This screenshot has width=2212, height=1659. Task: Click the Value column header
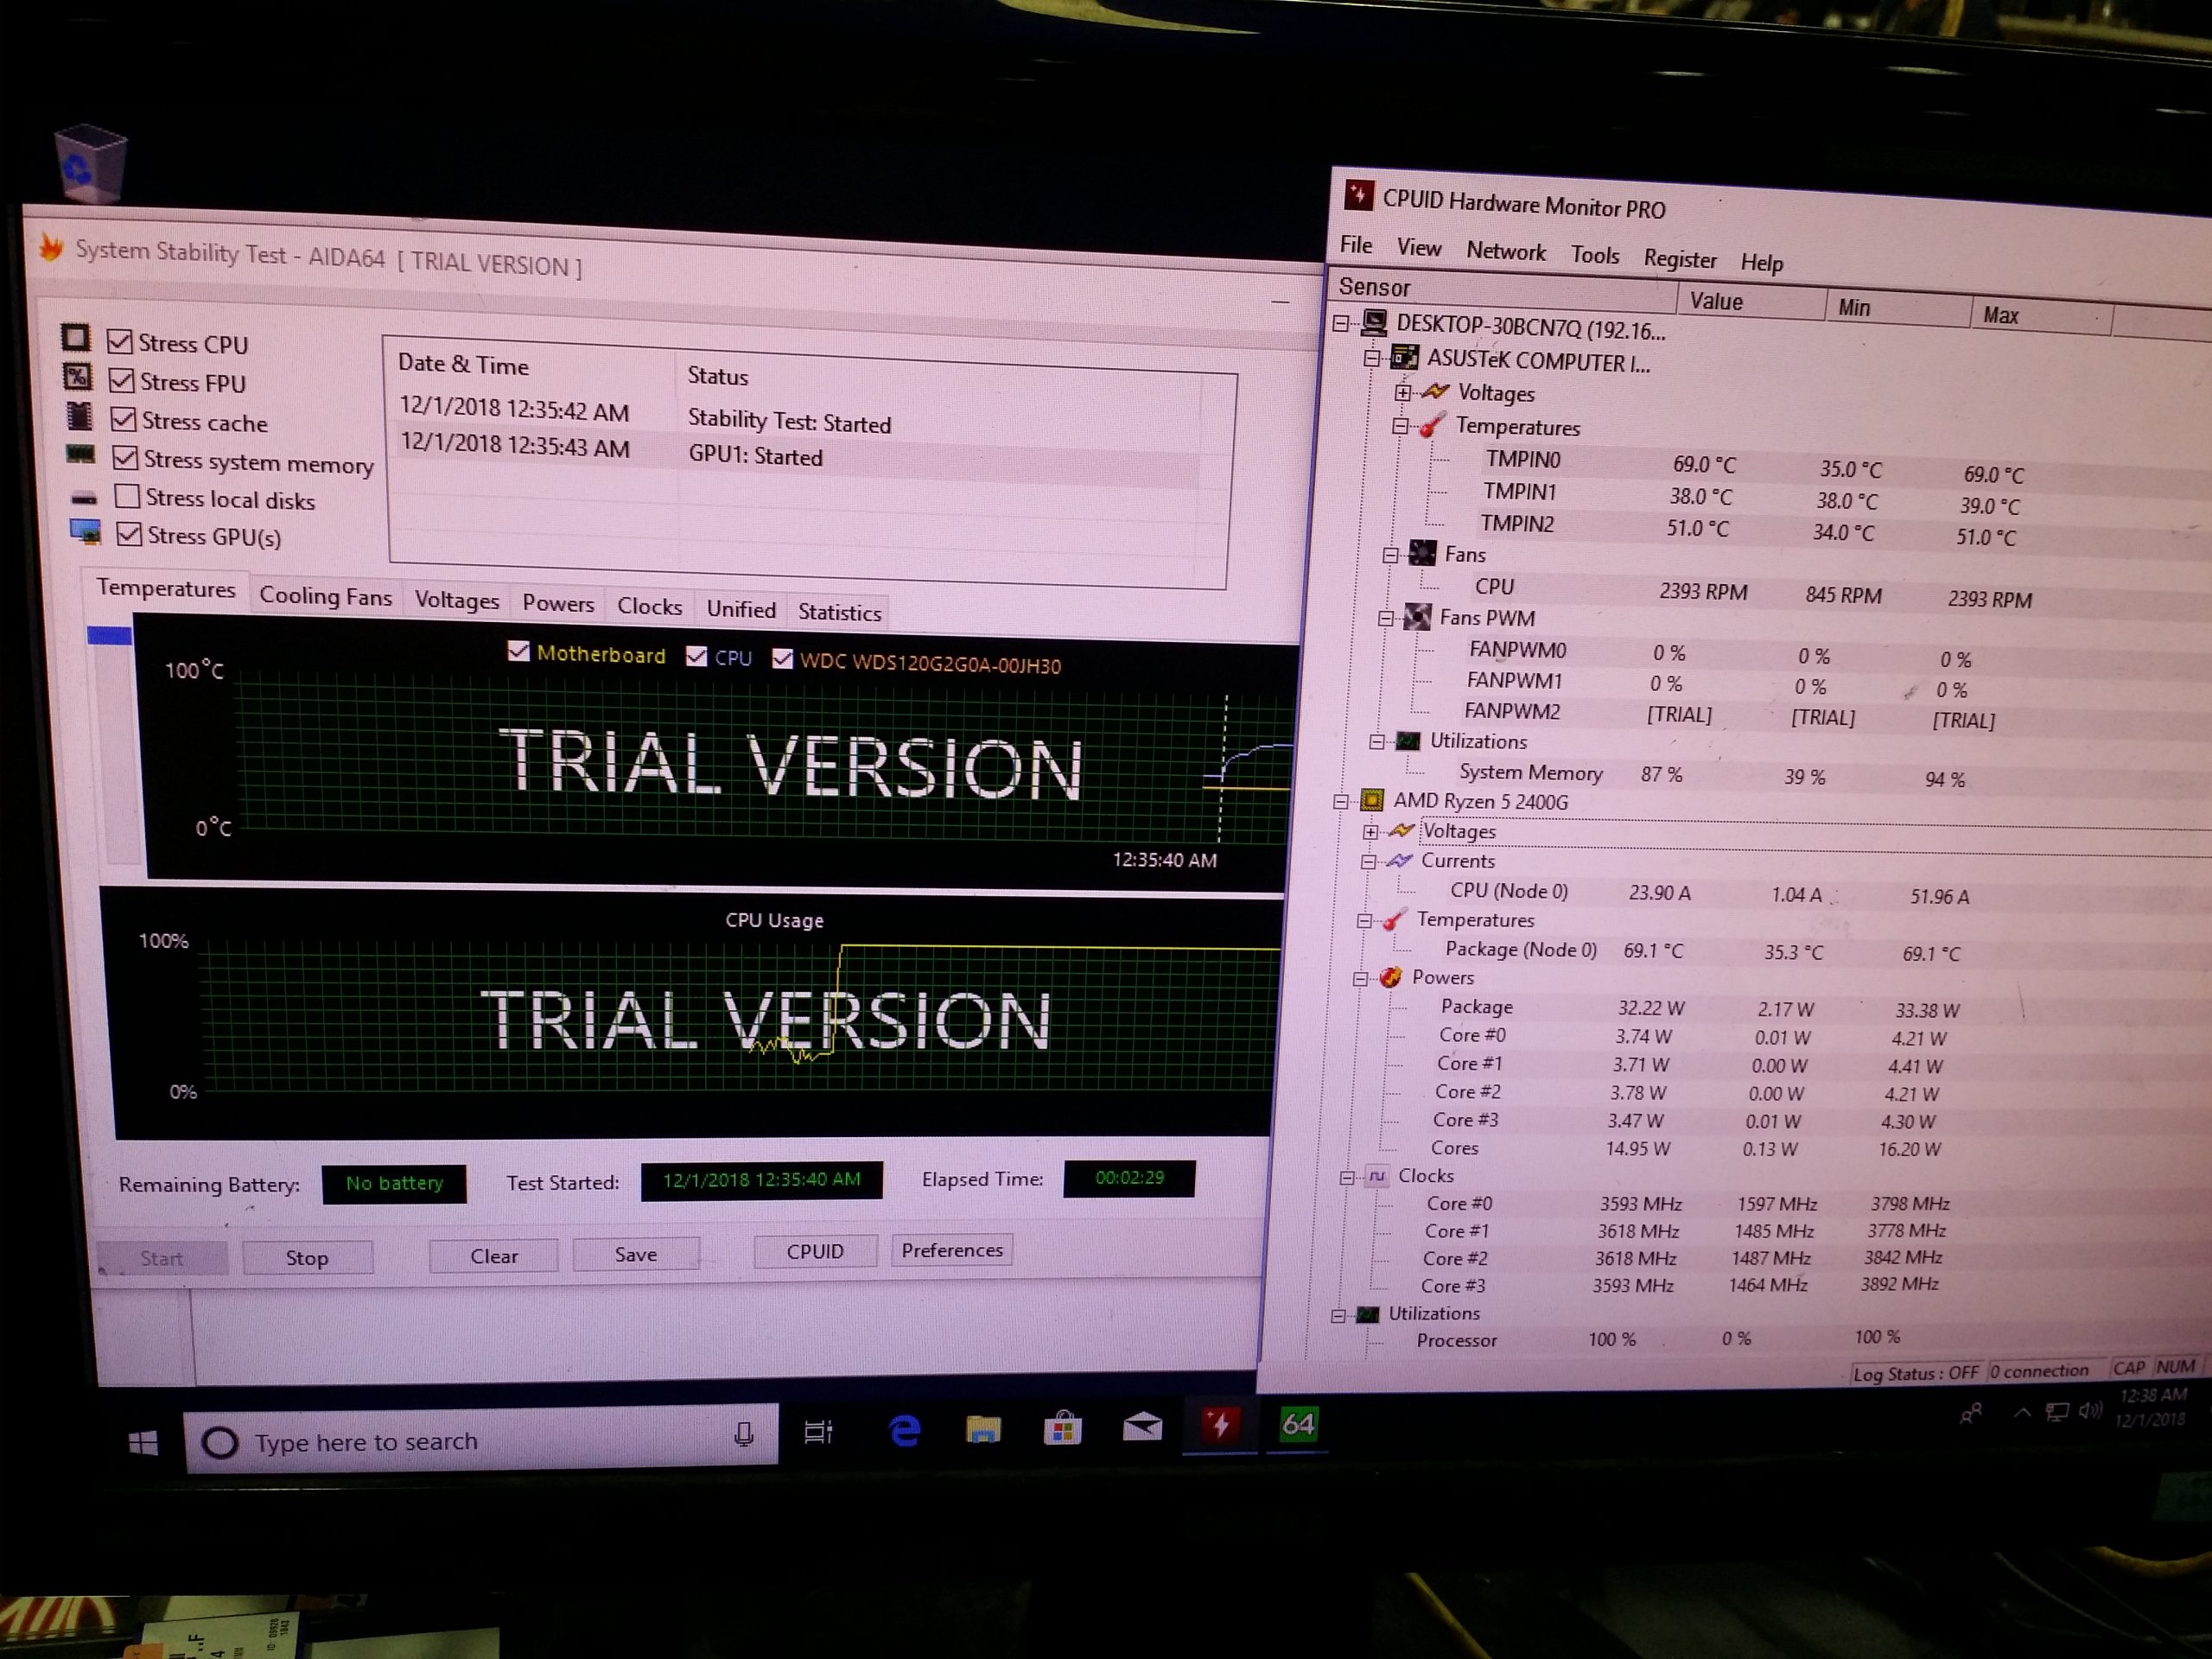point(1751,301)
